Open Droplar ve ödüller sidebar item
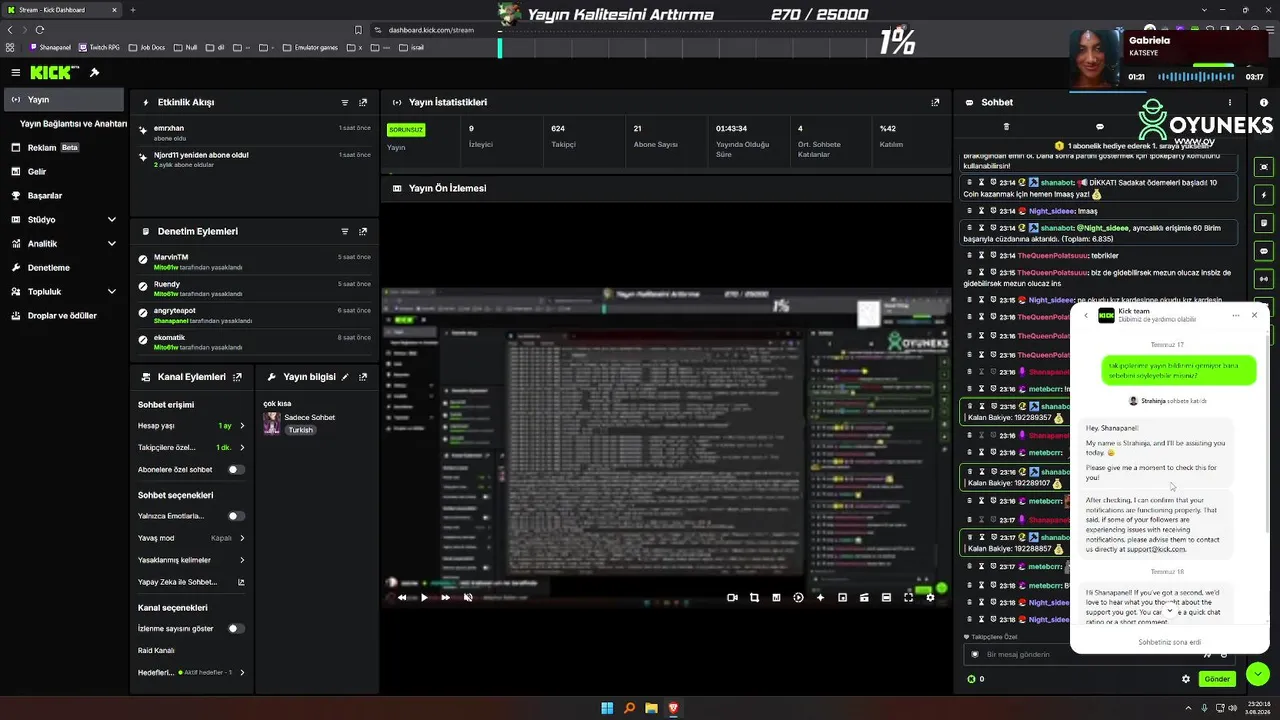 64,315
